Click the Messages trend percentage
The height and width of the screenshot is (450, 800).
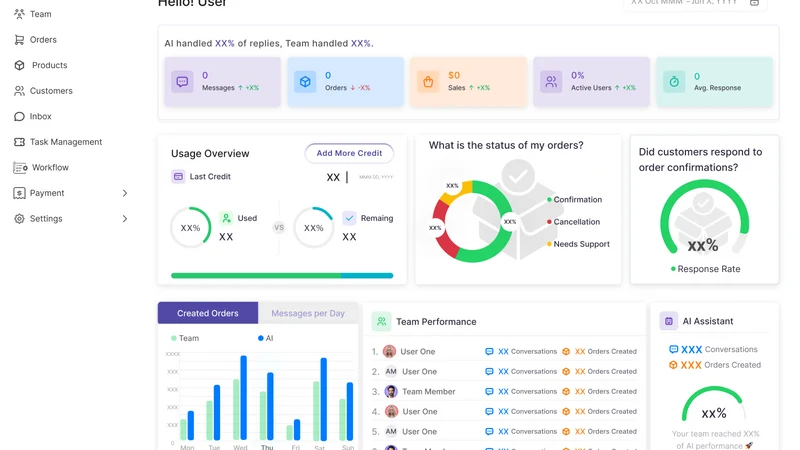(252, 88)
